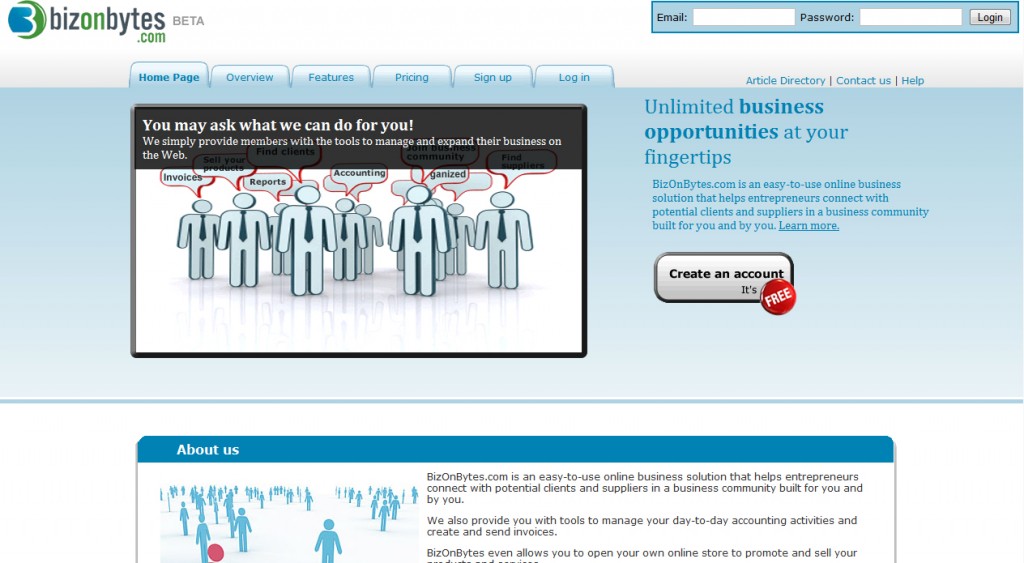Click the Find clients speech bubble
The image size is (1024, 563).
[285, 153]
